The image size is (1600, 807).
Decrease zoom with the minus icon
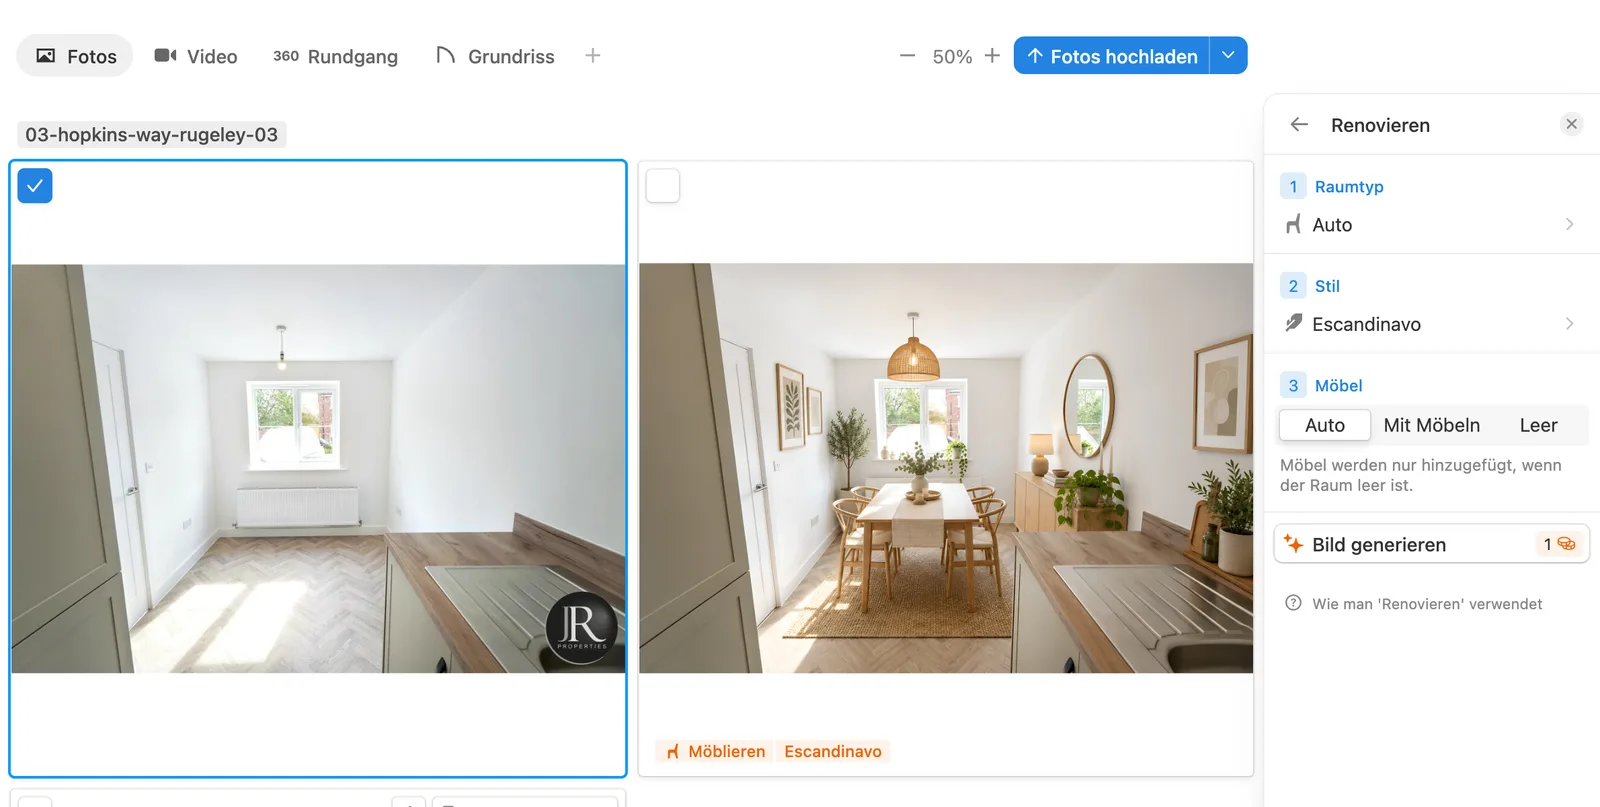pos(907,56)
